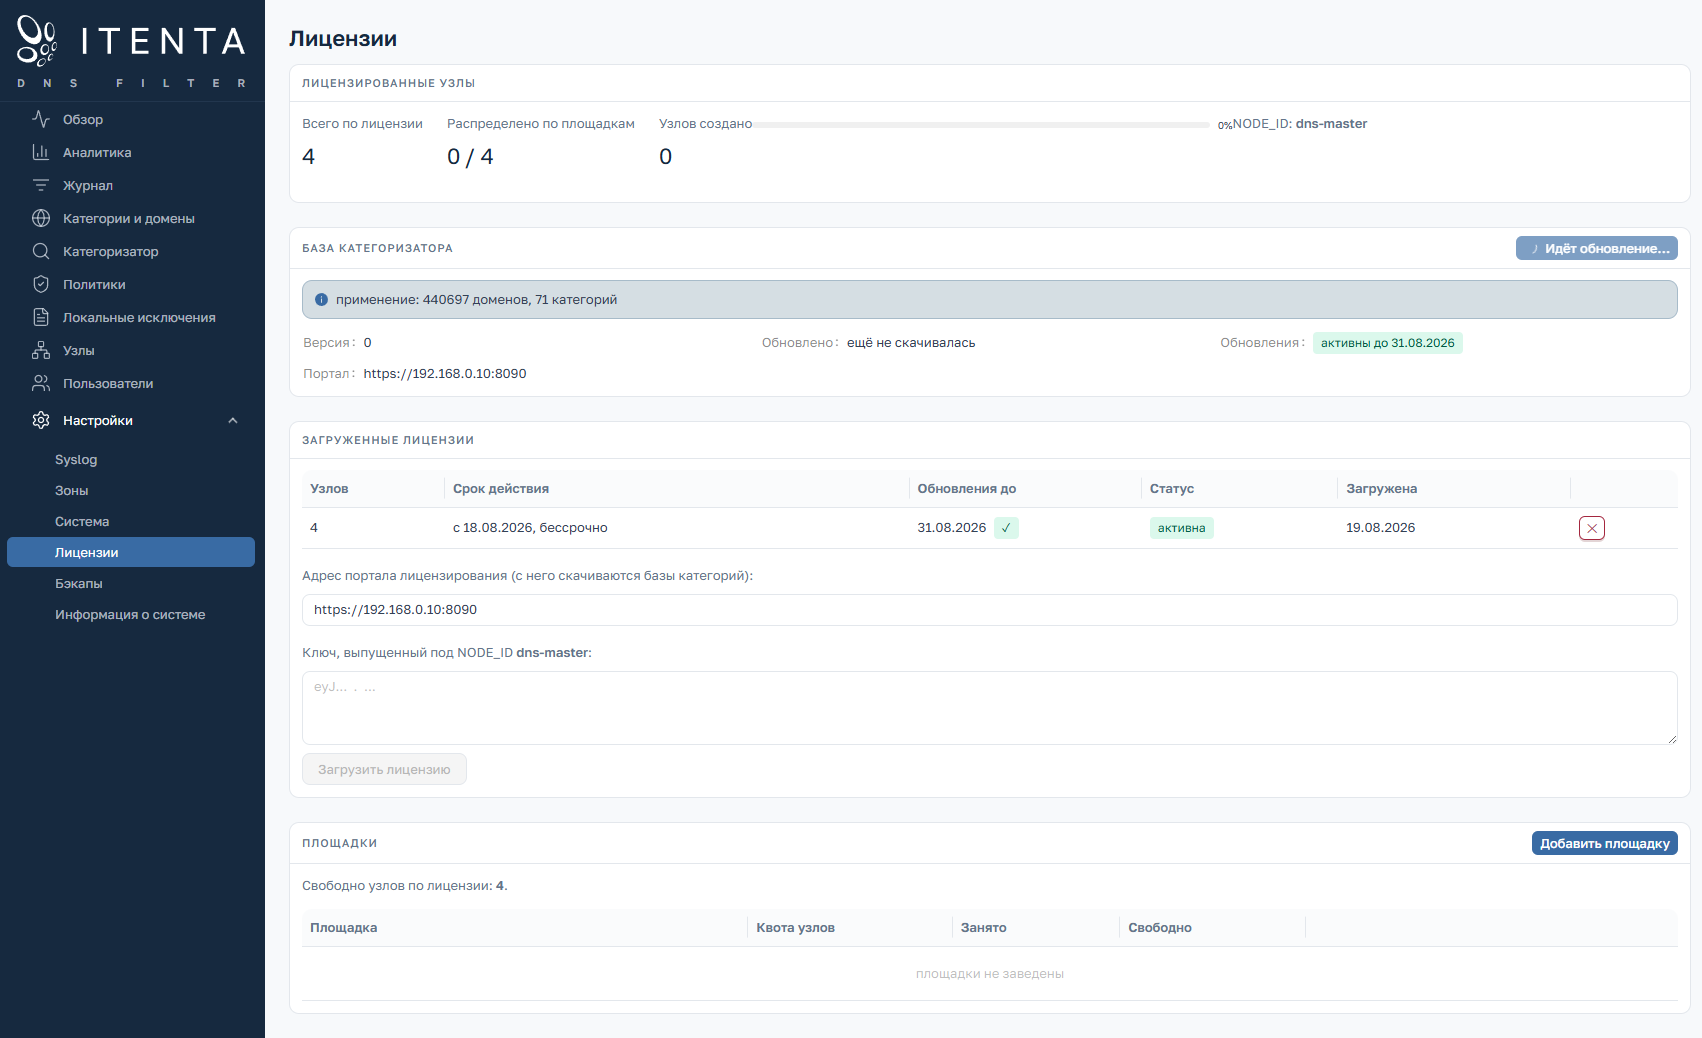This screenshot has height=1038, width=1702.
Task: Click the Настройки gear icon
Action: click(x=41, y=420)
